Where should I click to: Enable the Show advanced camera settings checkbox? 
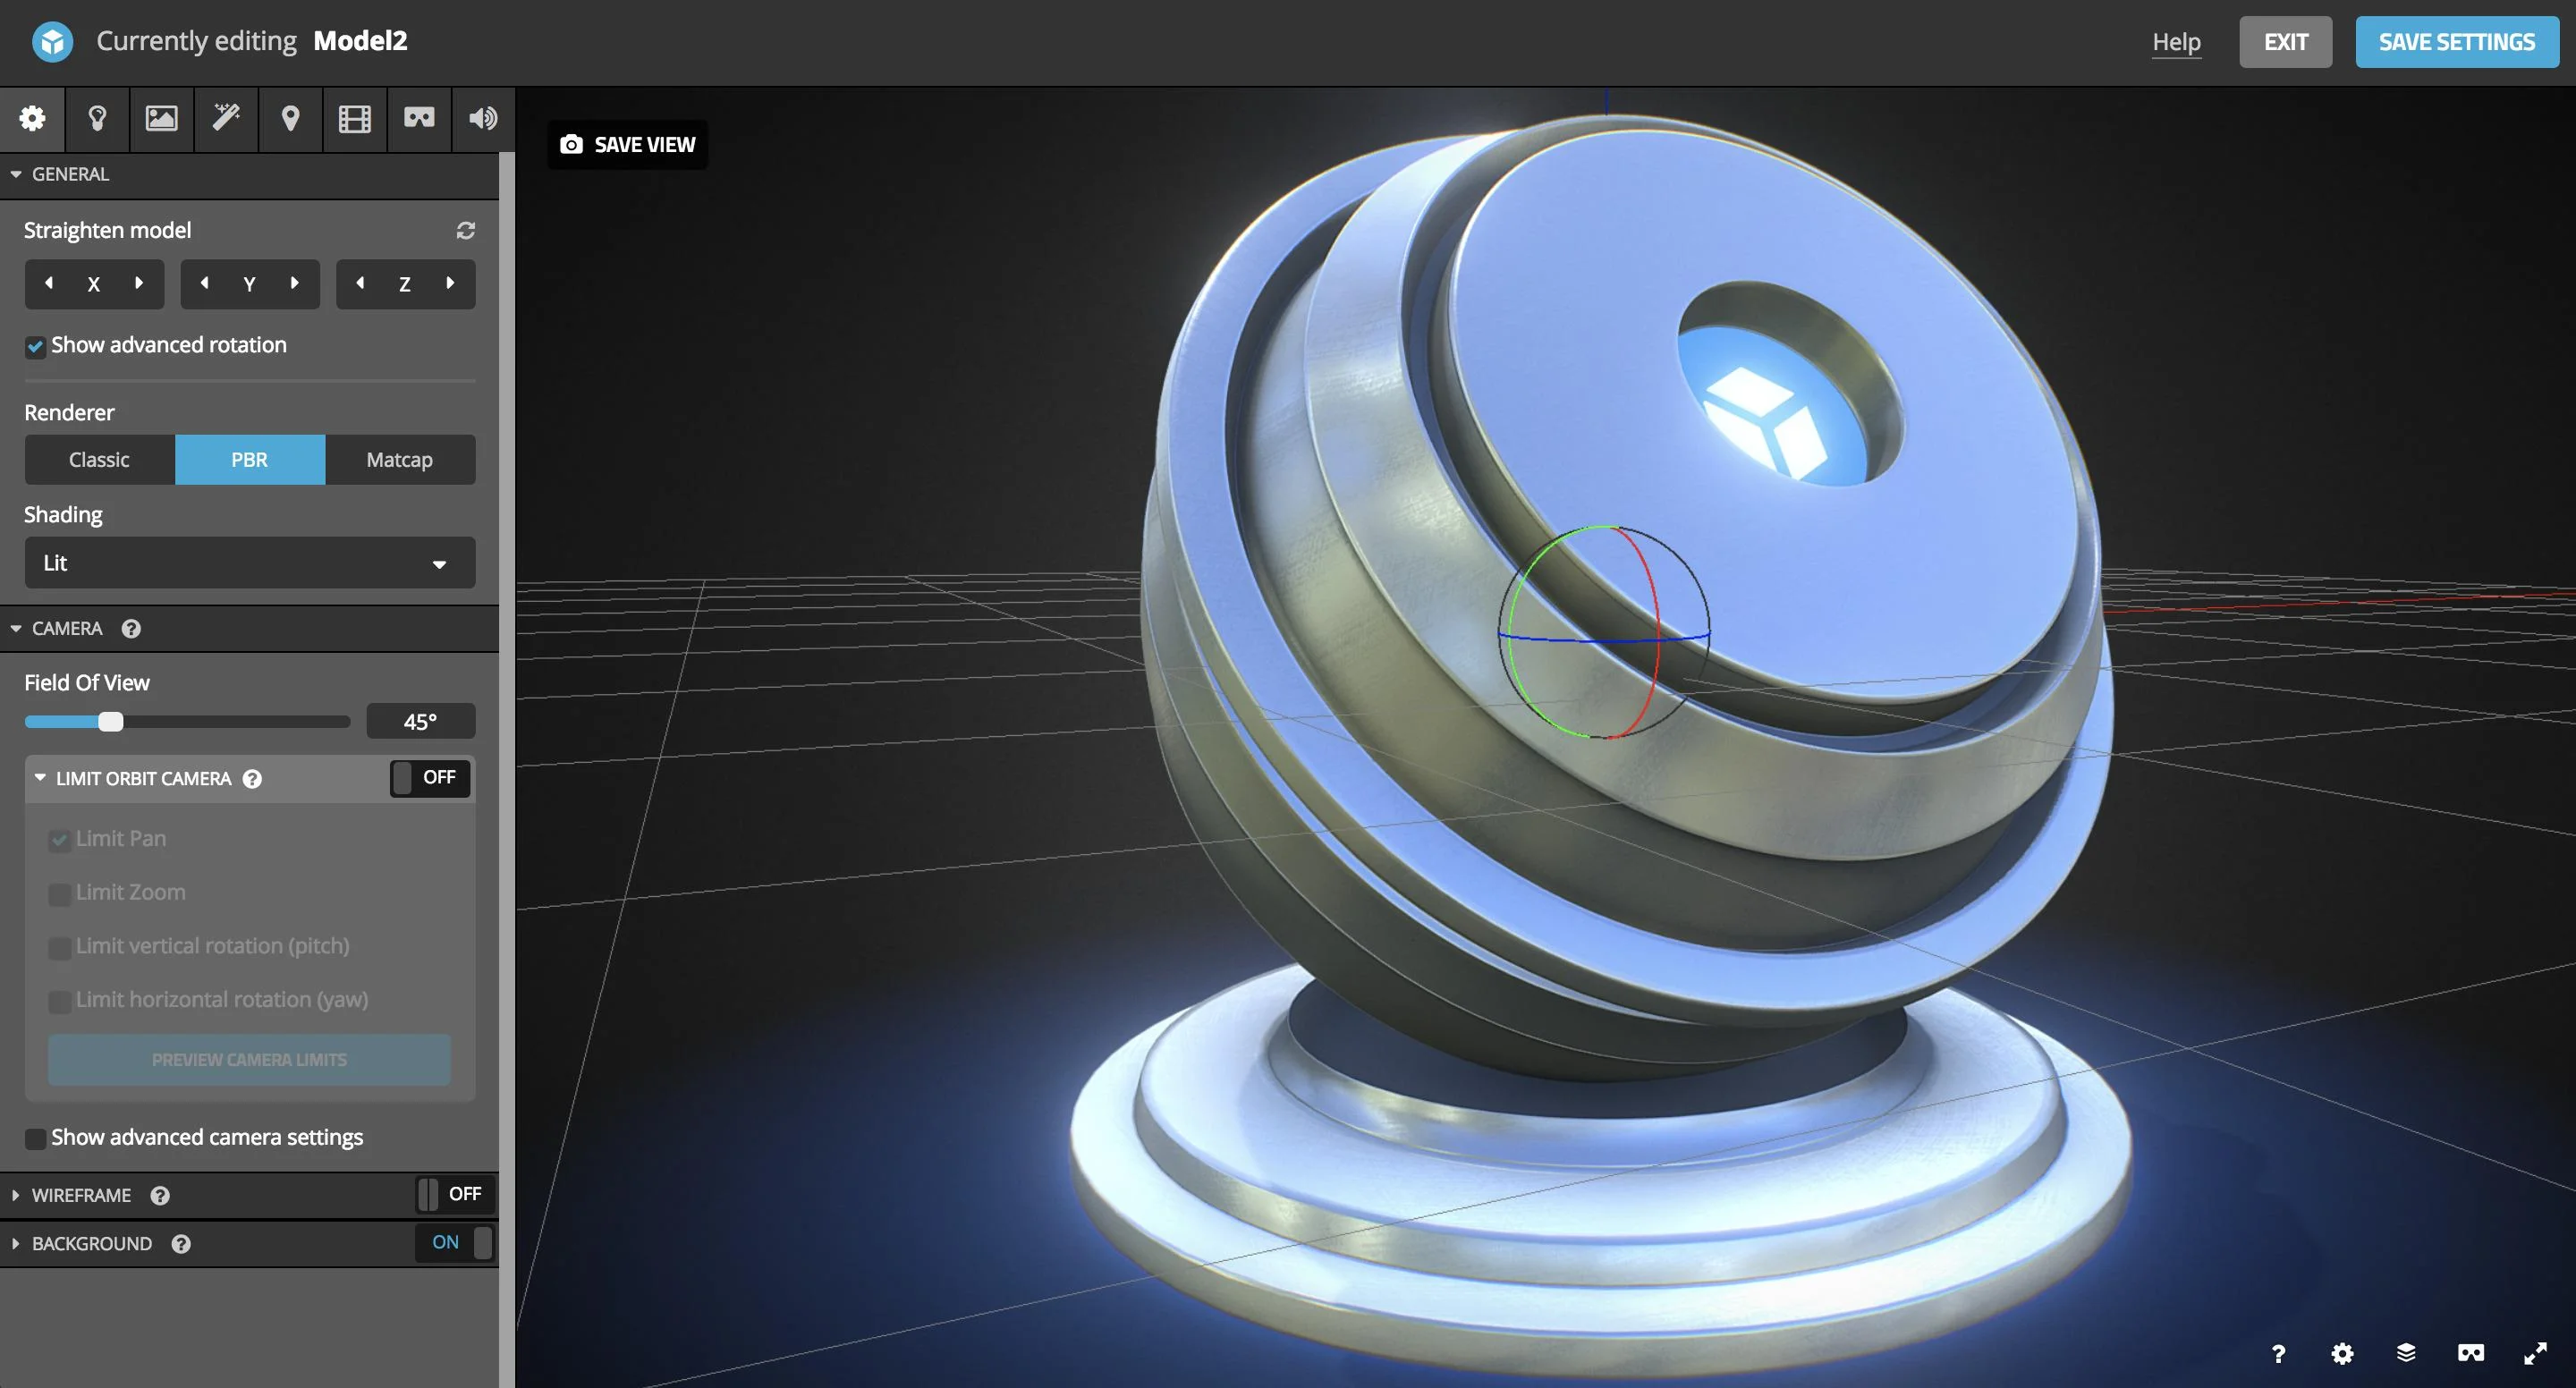(x=32, y=1135)
